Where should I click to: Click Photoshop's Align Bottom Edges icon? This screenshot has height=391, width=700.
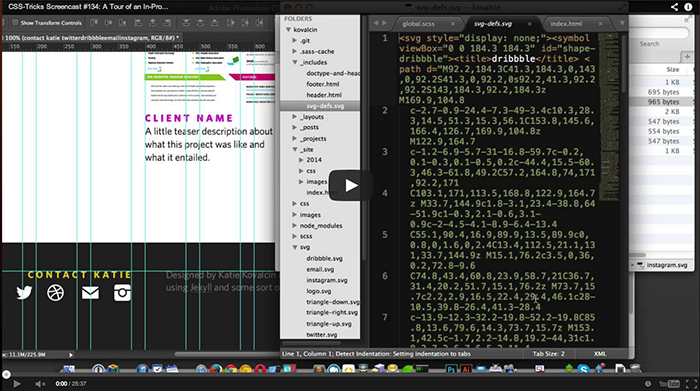click(122, 22)
